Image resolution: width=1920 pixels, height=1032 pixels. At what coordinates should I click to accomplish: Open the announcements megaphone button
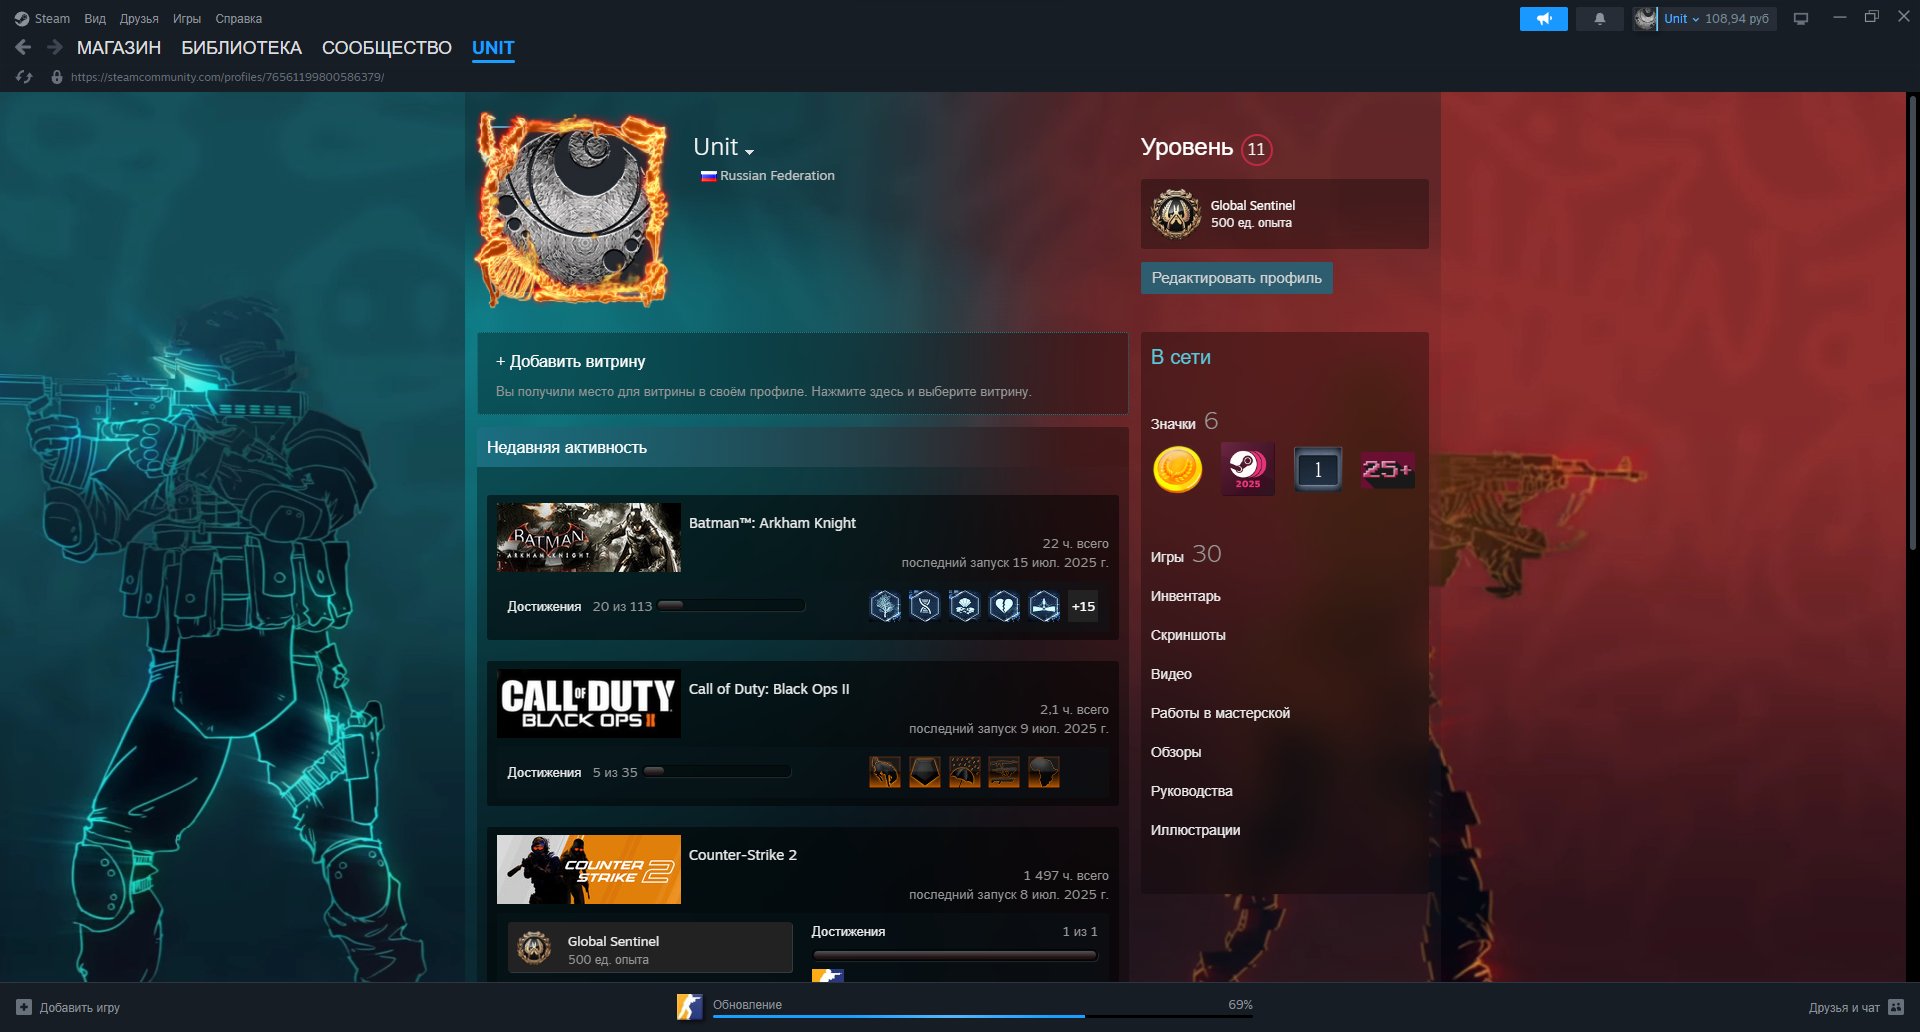(x=1543, y=19)
